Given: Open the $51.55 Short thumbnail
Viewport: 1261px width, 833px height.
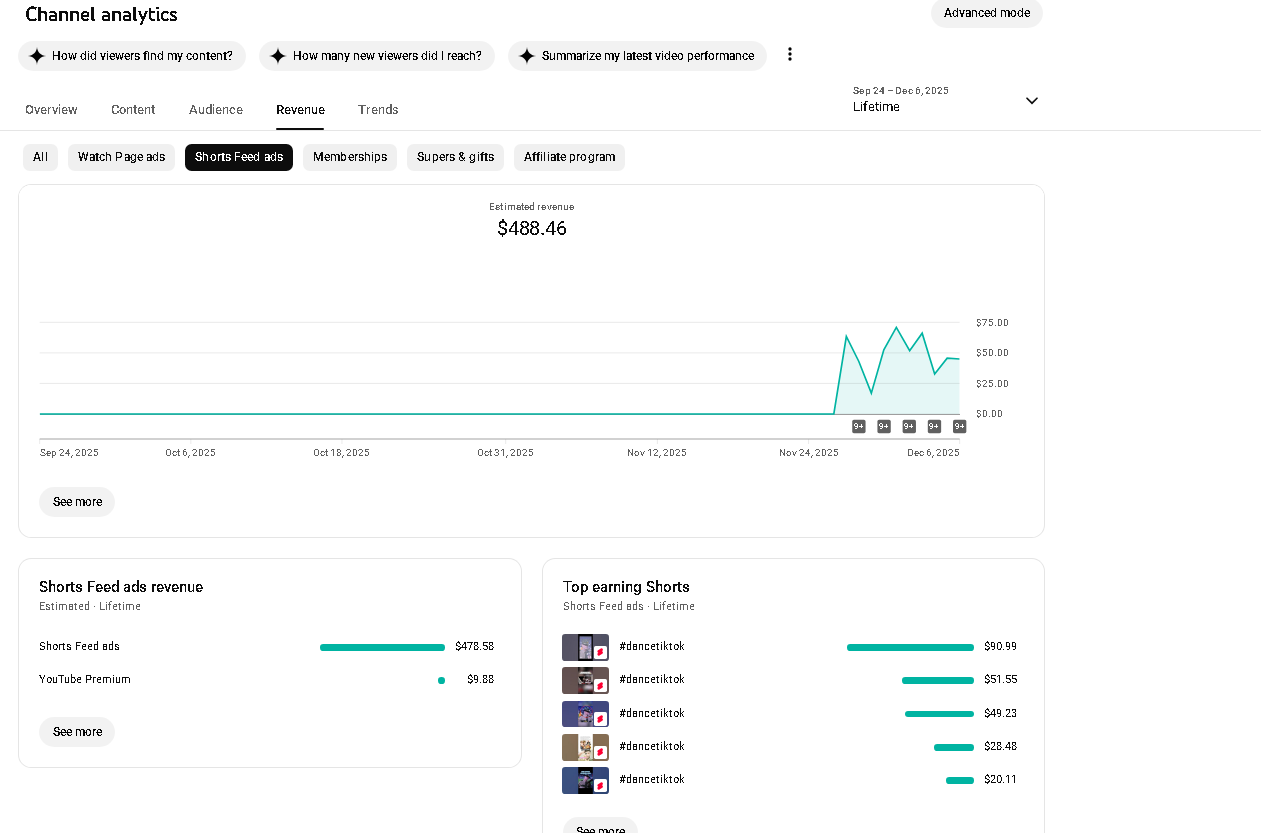Looking at the screenshot, I should (x=585, y=680).
